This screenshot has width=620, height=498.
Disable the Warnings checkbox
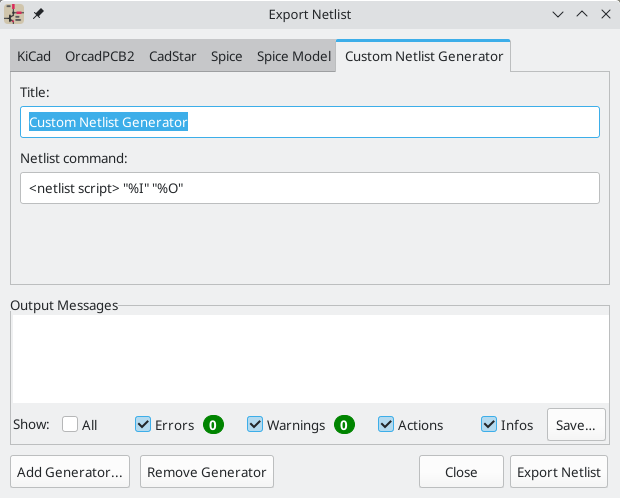pos(255,425)
